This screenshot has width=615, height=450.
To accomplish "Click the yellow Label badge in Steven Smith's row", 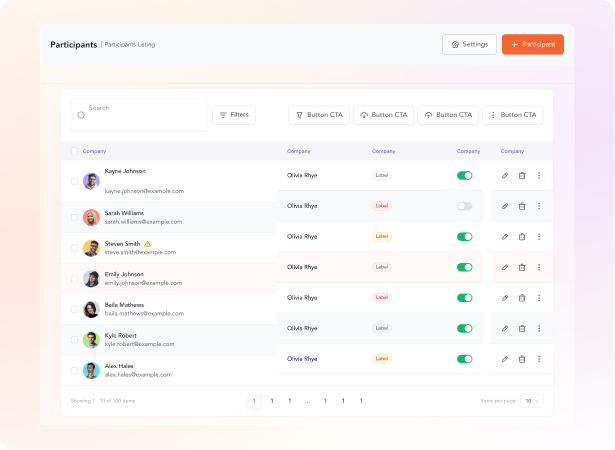I will pos(382,237).
